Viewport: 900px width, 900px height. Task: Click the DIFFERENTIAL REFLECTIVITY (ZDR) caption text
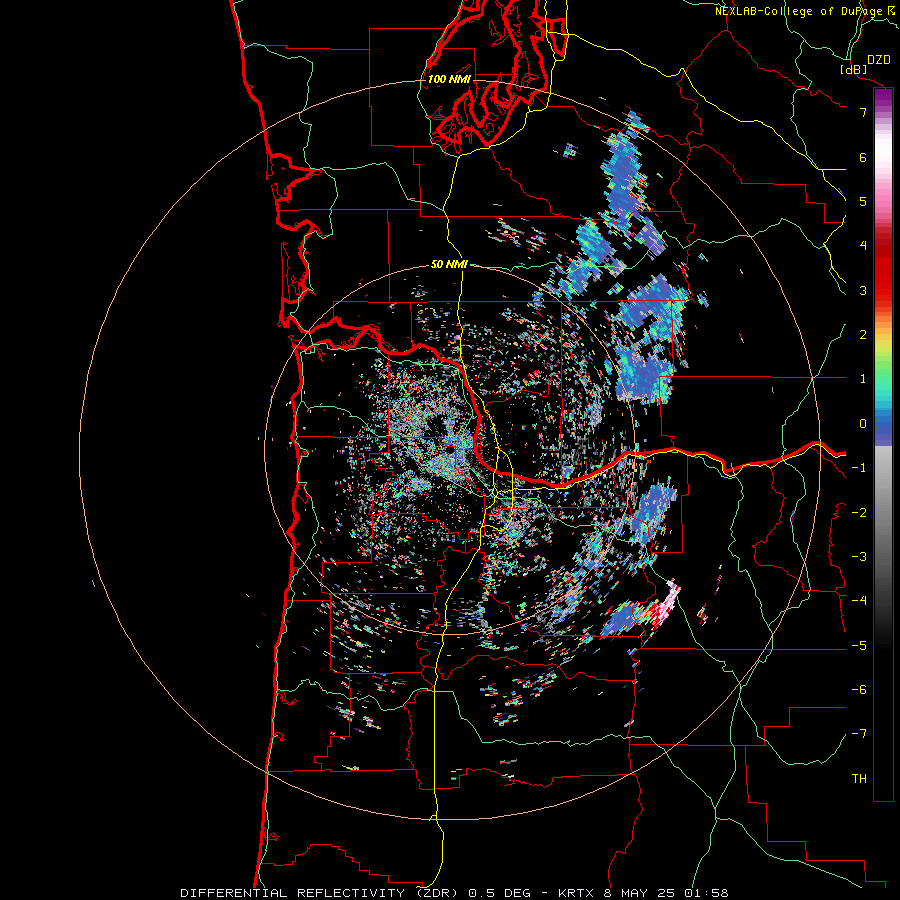click(319, 893)
